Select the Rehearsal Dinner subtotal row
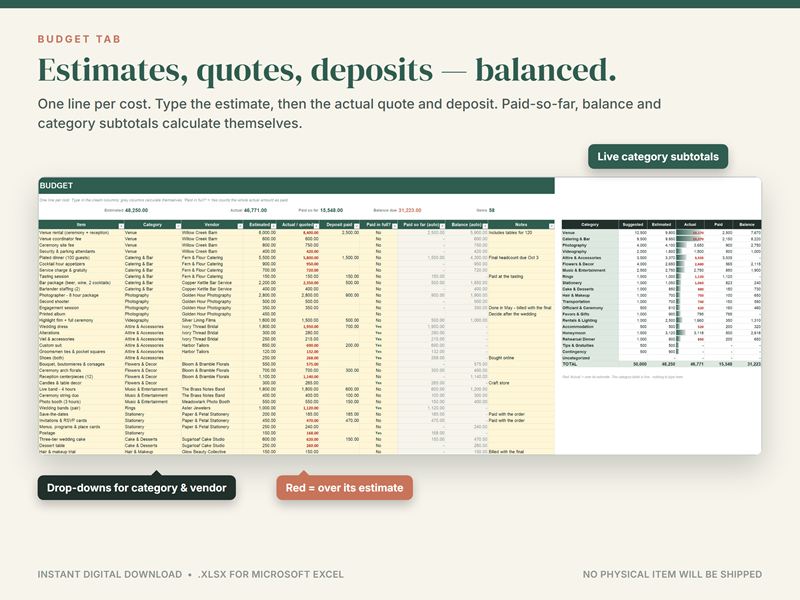Viewport: 800px width, 600px height. [x=661, y=339]
